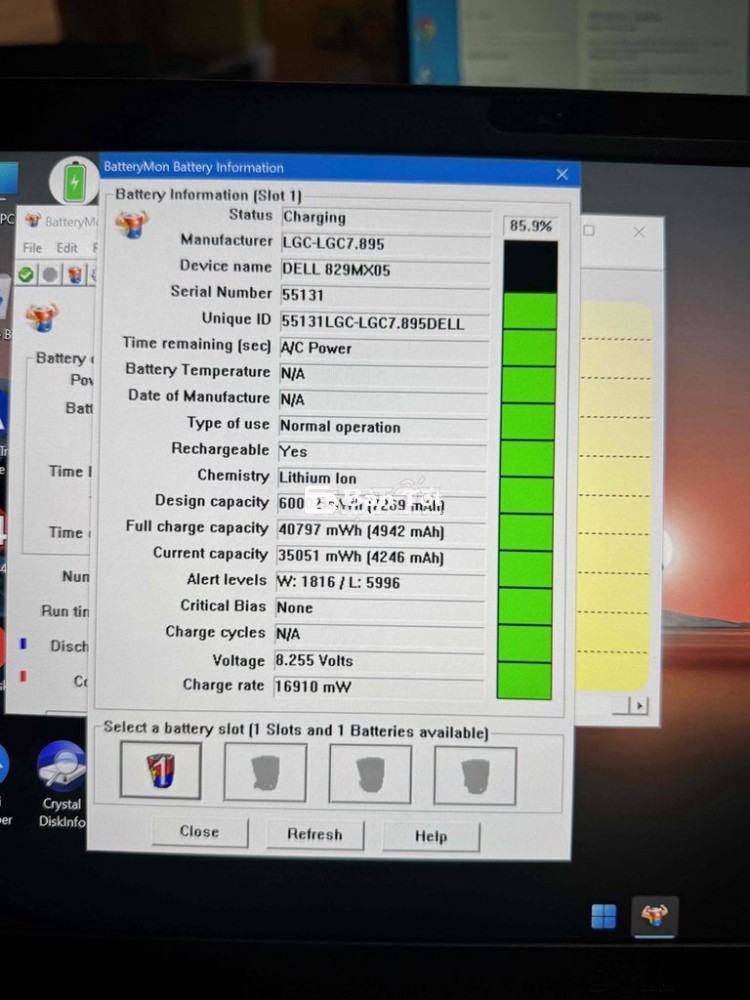Click right scroll arrow in background BatteryMon chart

[639, 705]
